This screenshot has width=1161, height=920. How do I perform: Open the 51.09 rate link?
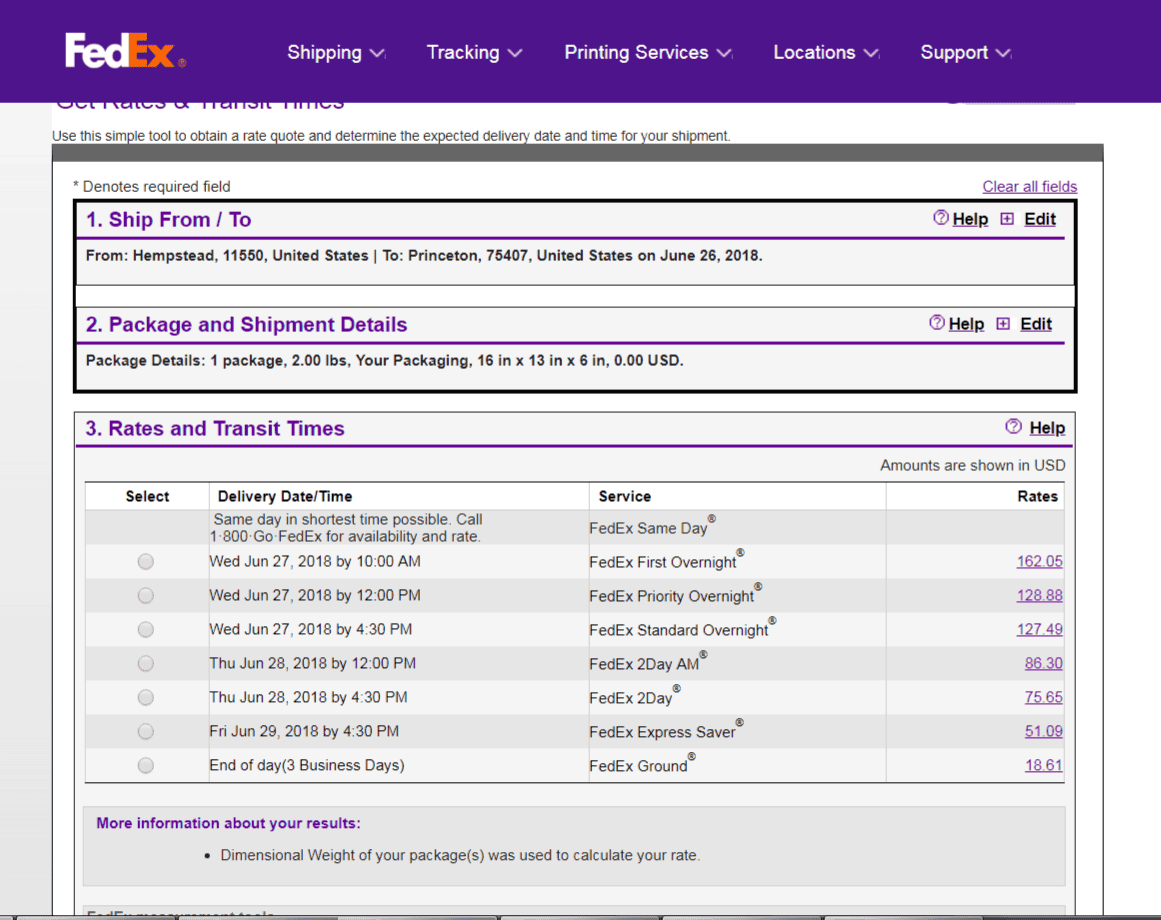click(x=1043, y=731)
